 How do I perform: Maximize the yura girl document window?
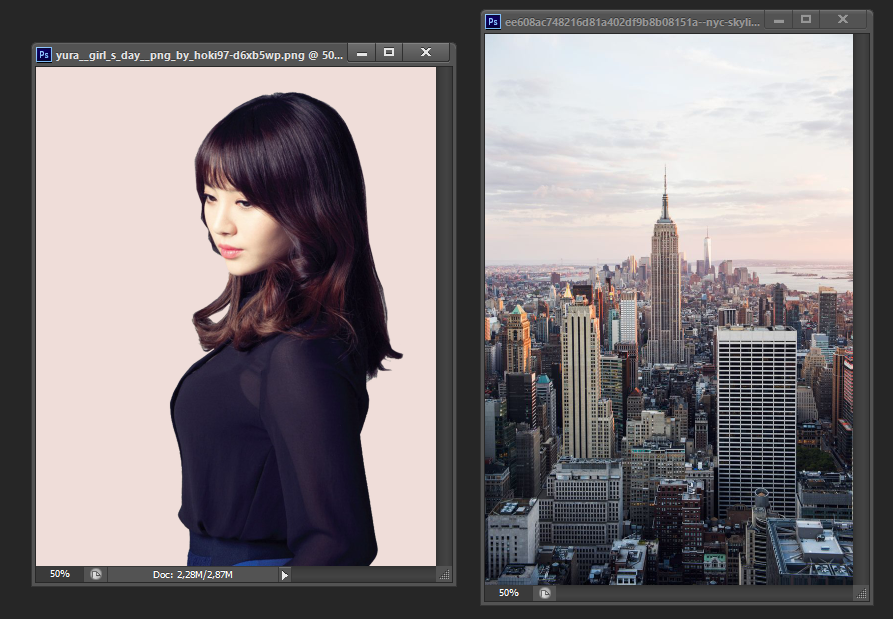(x=389, y=53)
